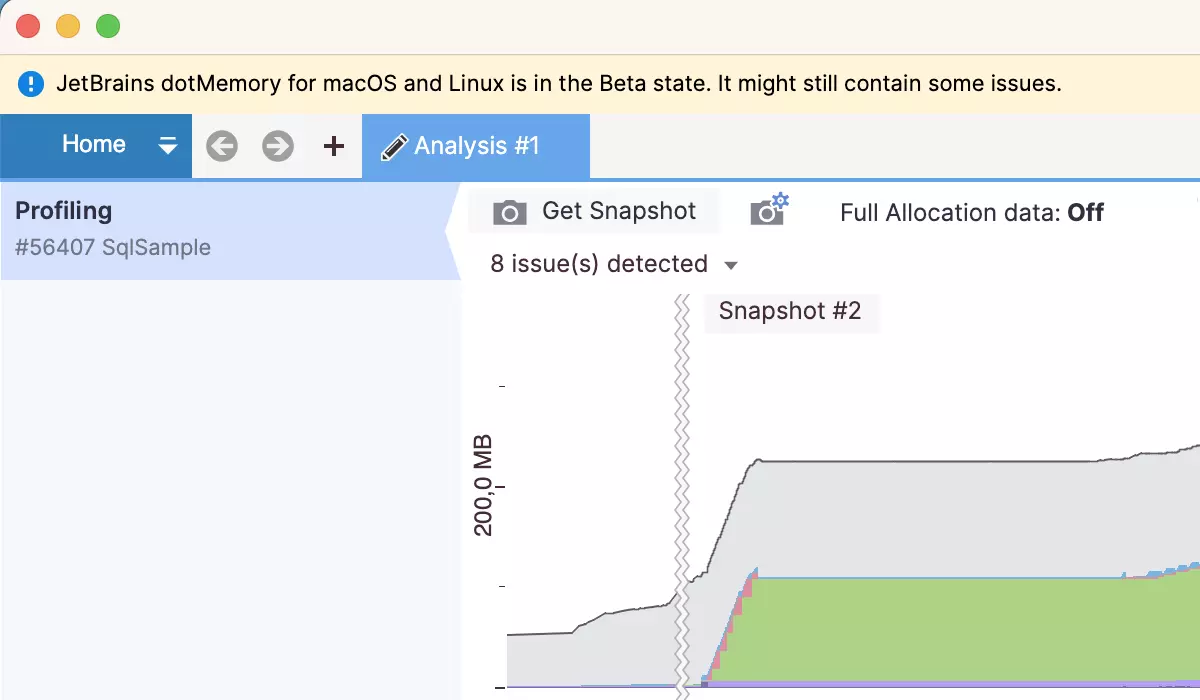Click the pencil icon on Analysis #1
The width and height of the screenshot is (1200, 700).
pos(394,147)
